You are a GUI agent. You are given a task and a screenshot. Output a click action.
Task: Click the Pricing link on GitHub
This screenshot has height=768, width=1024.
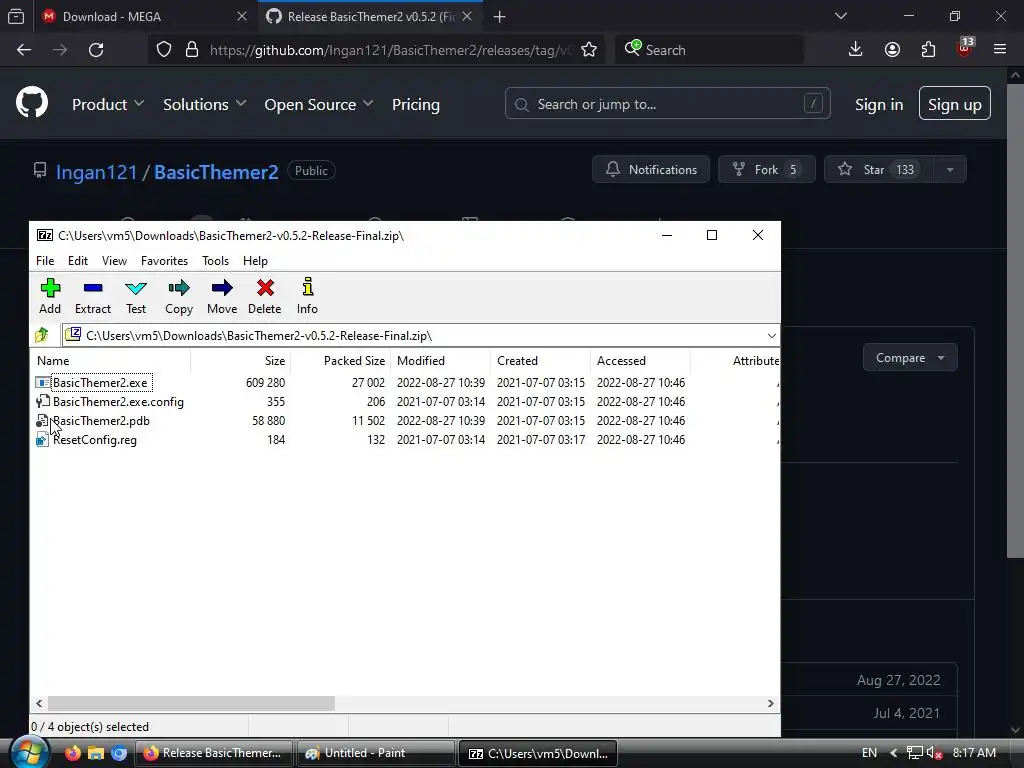tap(416, 104)
